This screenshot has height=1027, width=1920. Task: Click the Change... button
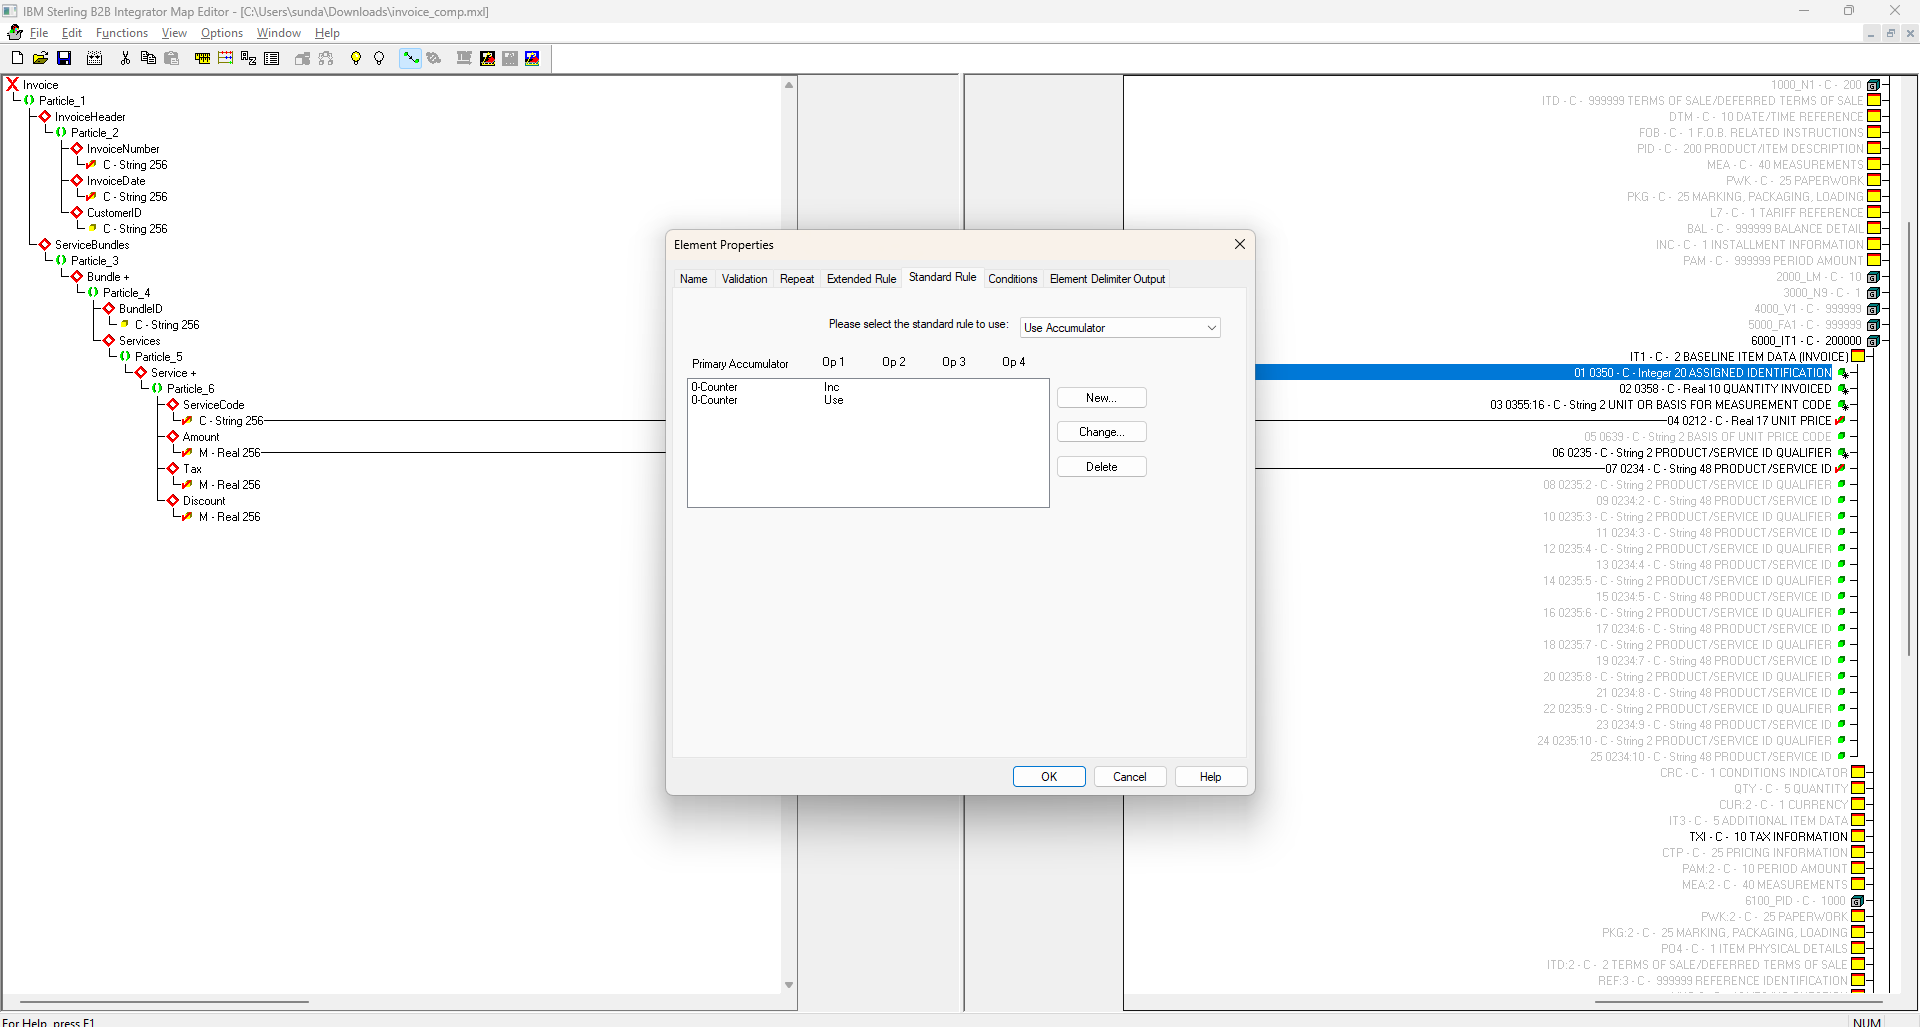1101,432
